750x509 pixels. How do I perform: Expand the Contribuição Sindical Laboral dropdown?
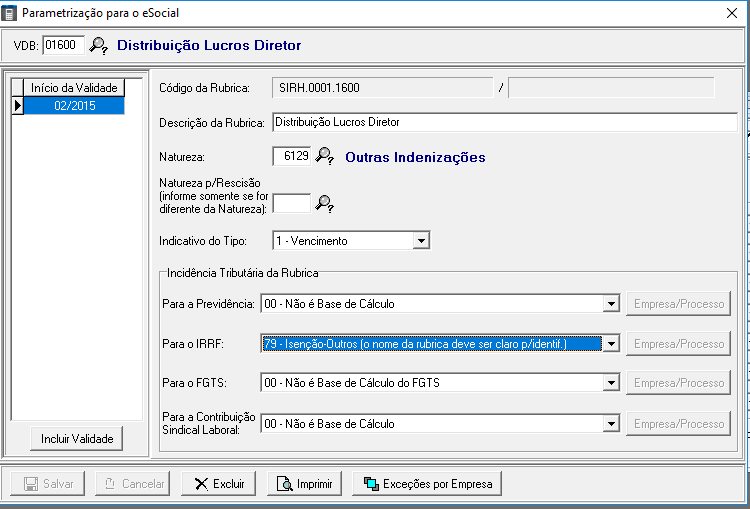pyautogui.click(x=610, y=424)
